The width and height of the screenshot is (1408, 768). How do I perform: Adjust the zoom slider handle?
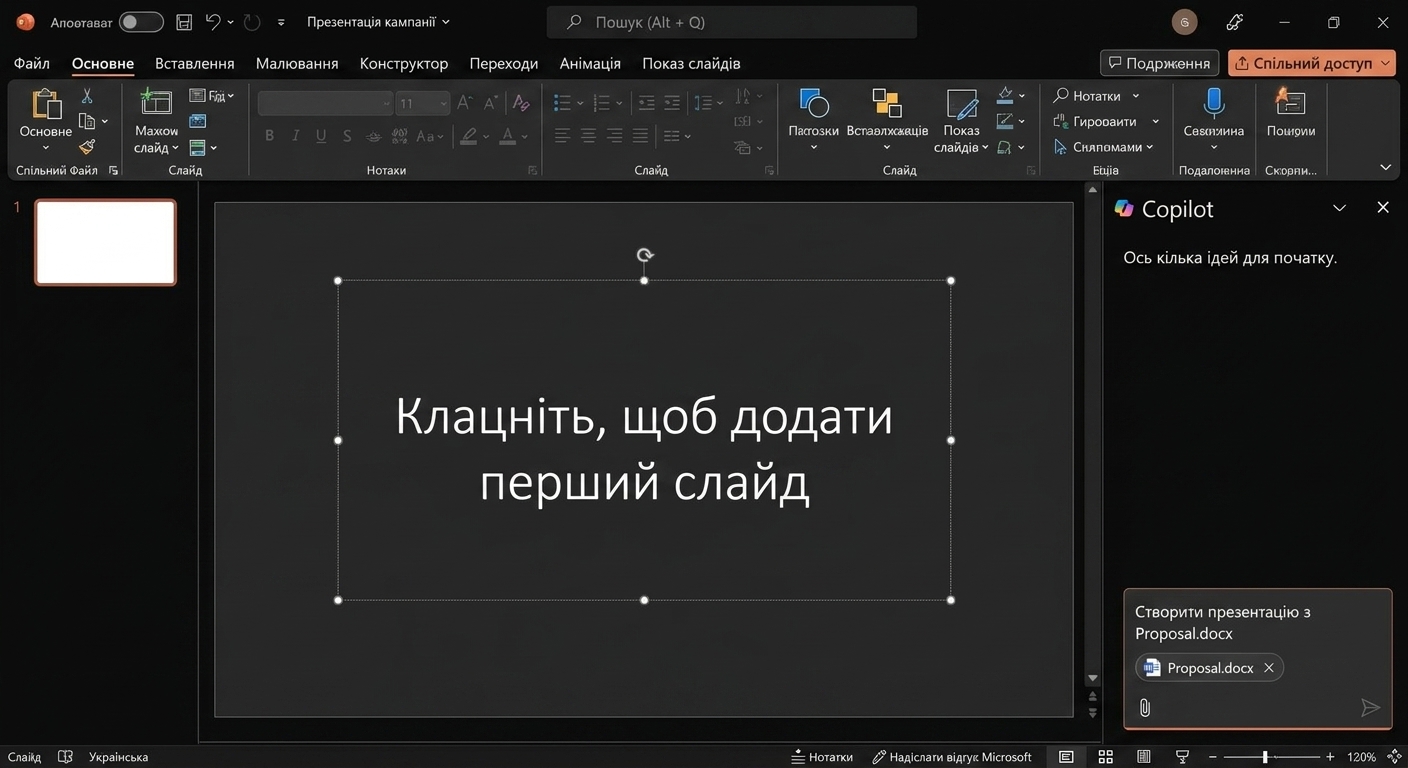point(1265,757)
